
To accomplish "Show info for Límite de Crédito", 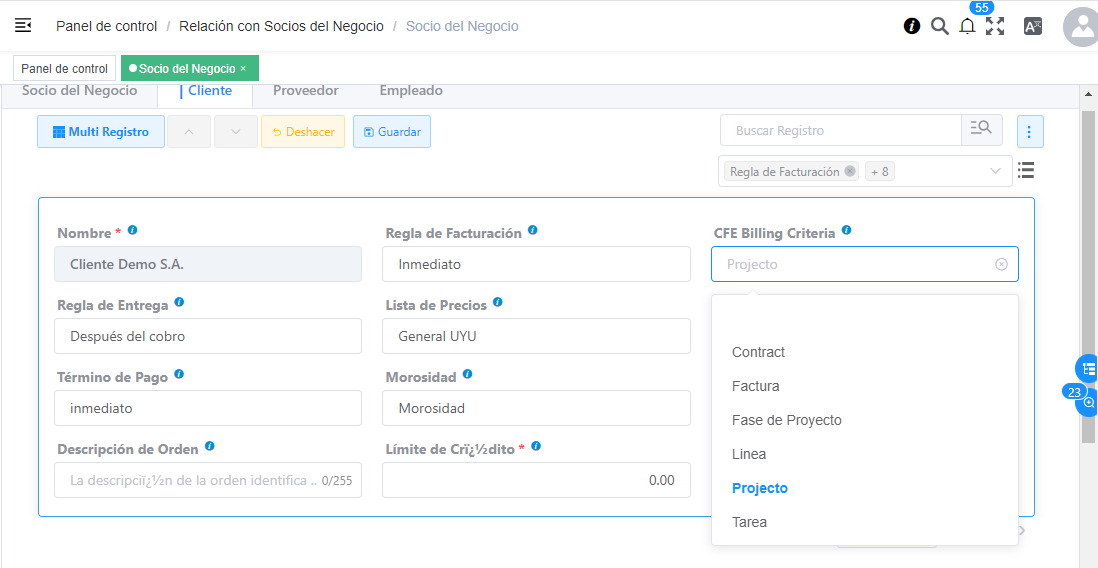I will 536,445.
